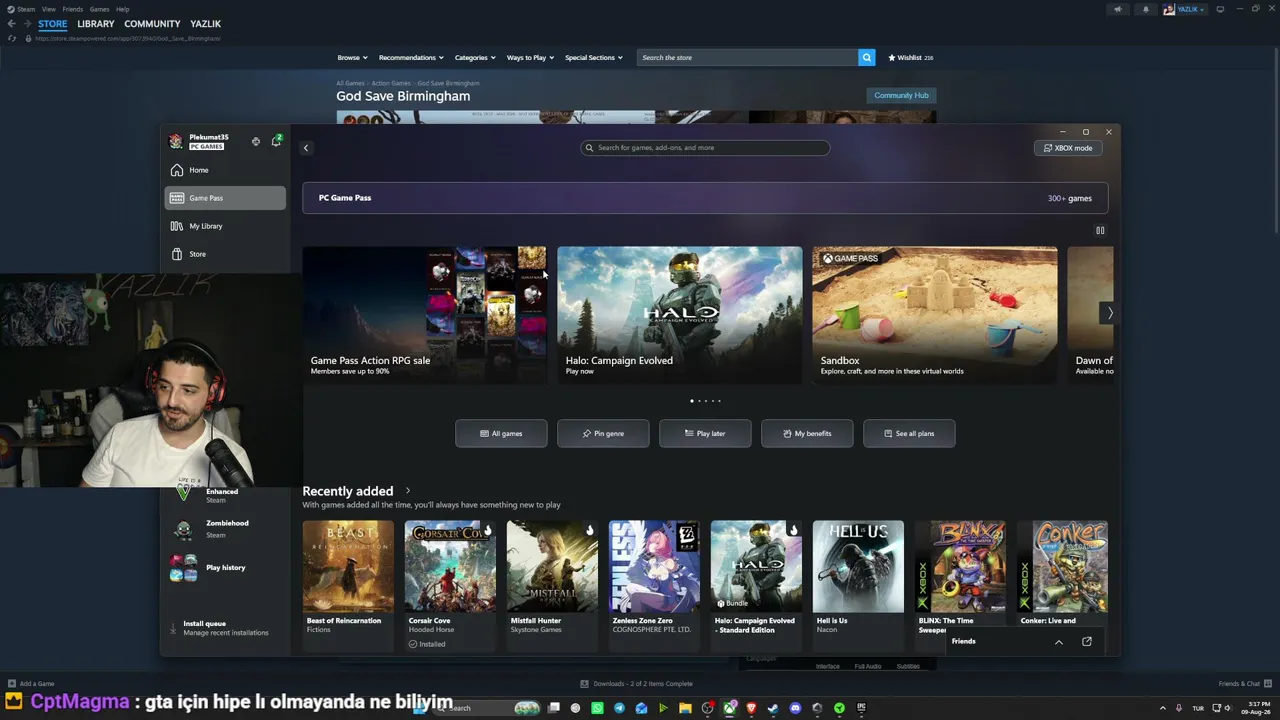Go back in the Steam client navigation
Viewport: 1280px width, 720px height.
[x=11, y=24]
